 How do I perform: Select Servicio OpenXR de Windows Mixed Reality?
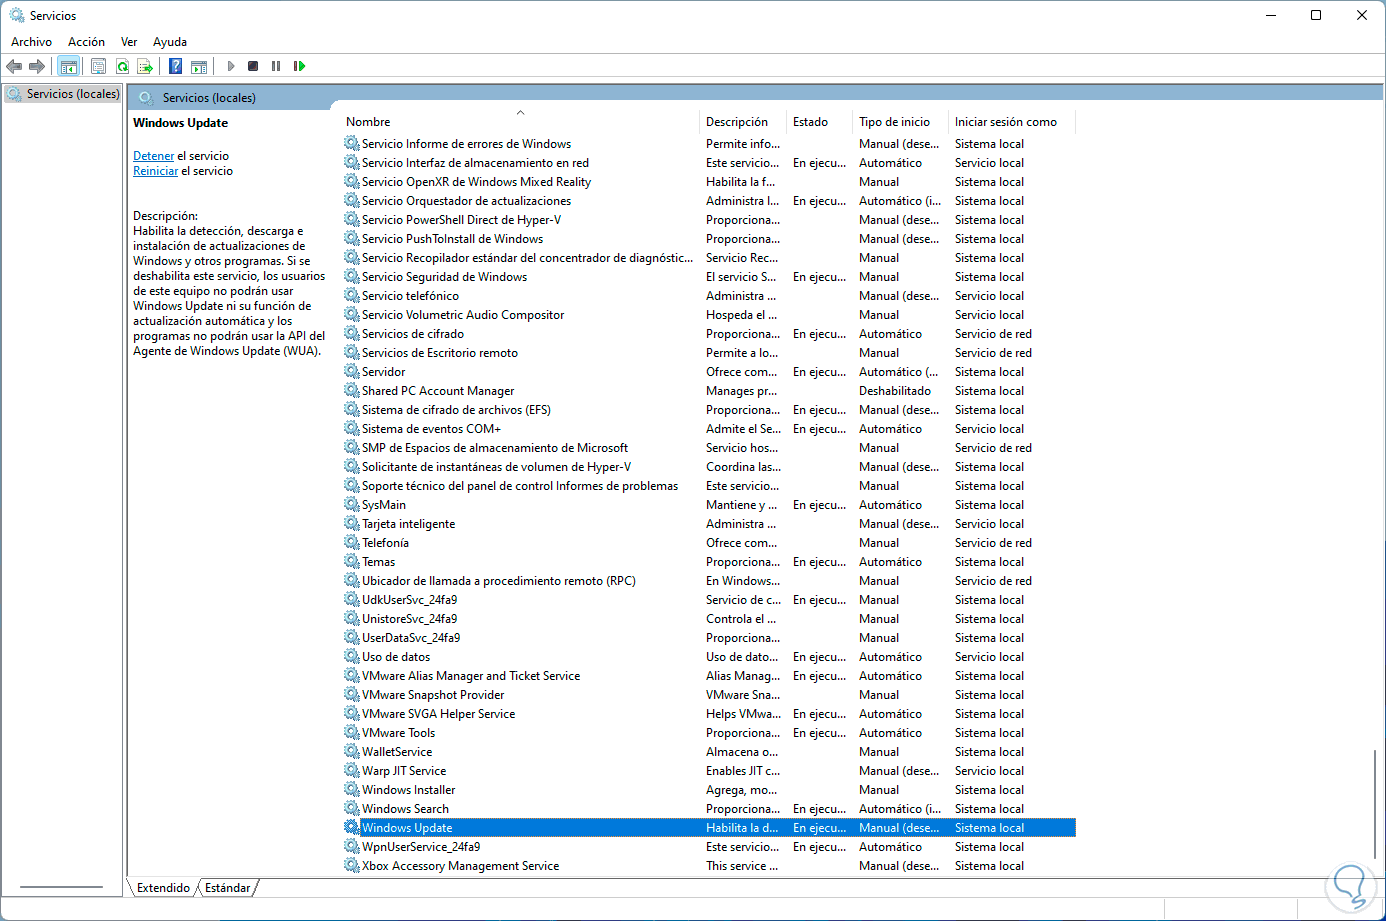709,182
